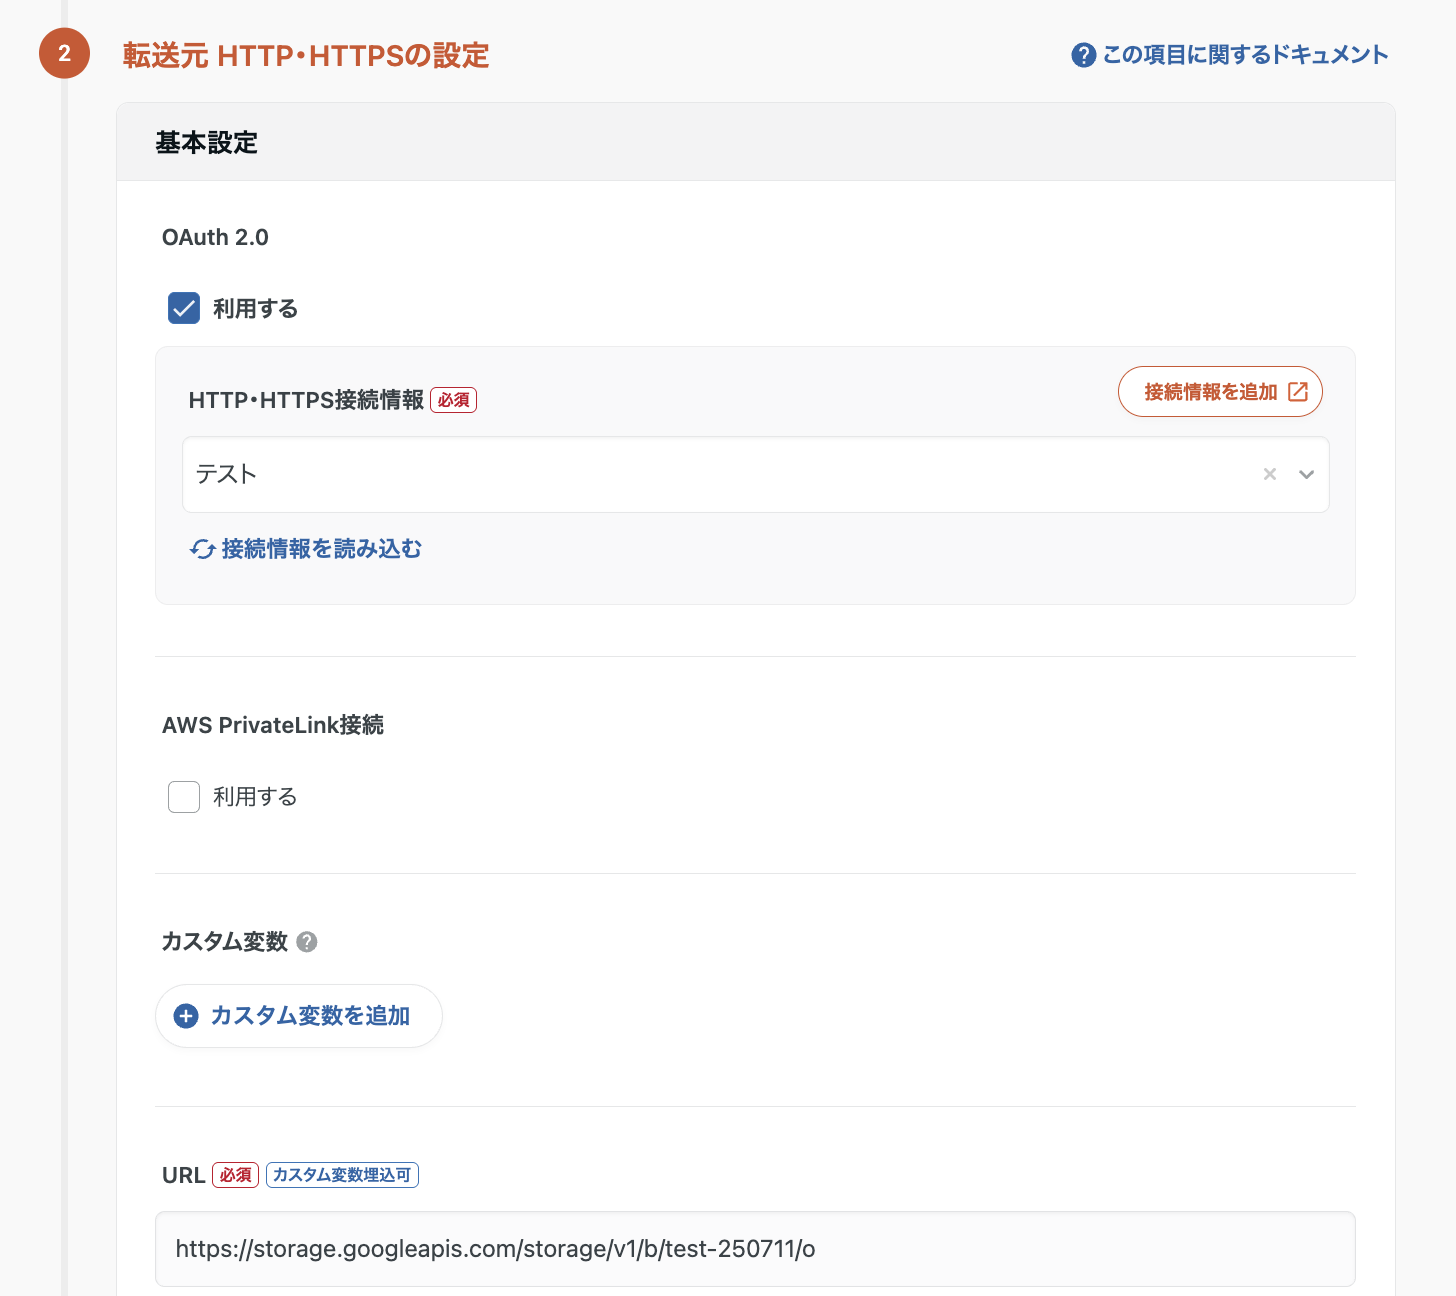
Task: Enable 利用する for AWS PrivateLink接続
Action: point(184,797)
